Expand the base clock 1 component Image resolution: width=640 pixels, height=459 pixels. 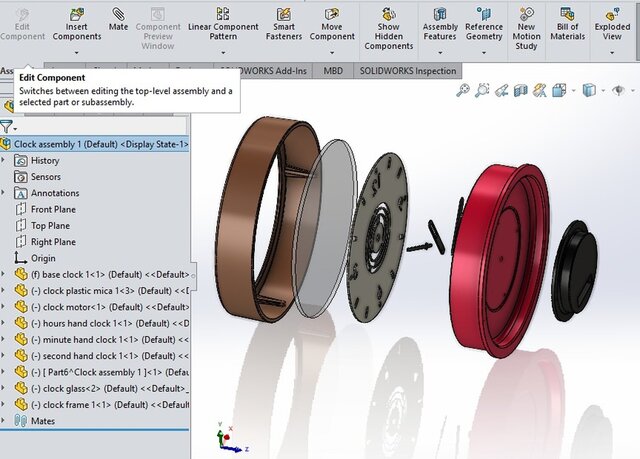coord(3,274)
